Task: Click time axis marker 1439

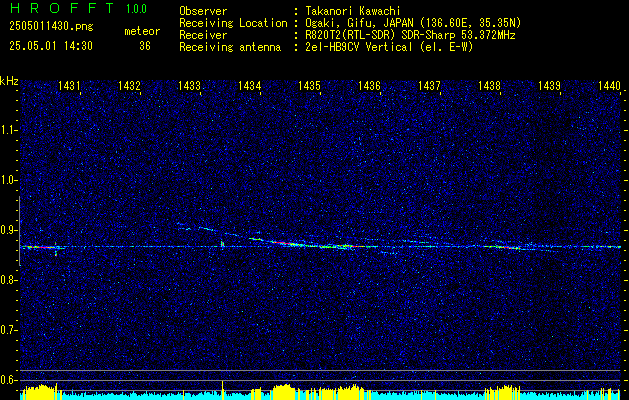Action: coord(549,85)
